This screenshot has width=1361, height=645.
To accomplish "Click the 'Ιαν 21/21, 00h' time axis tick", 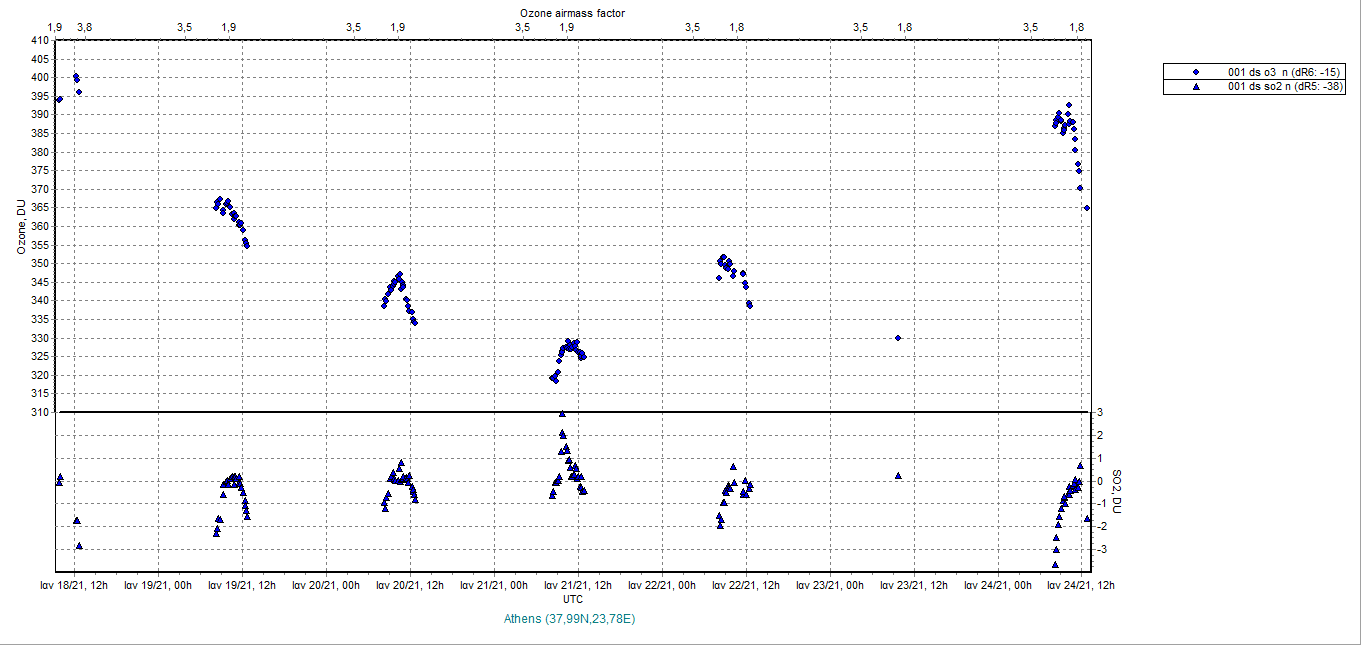I will pyautogui.click(x=496, y=585).
